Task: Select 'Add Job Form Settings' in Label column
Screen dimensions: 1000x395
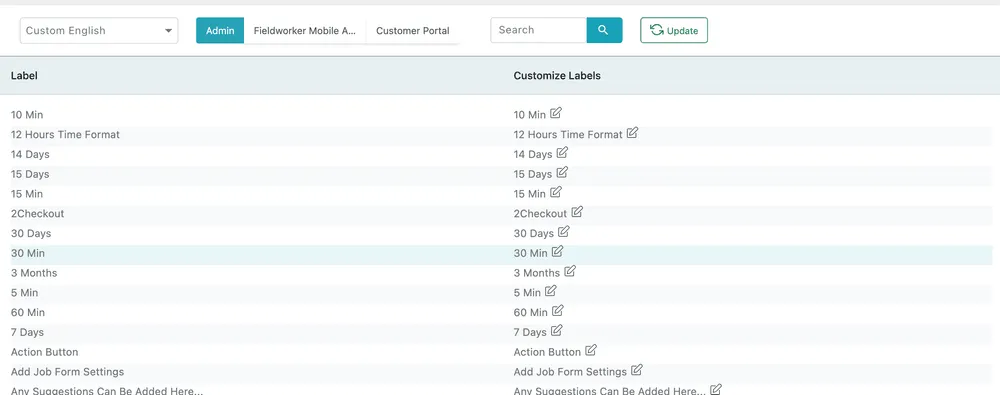Action: point(68,372)
